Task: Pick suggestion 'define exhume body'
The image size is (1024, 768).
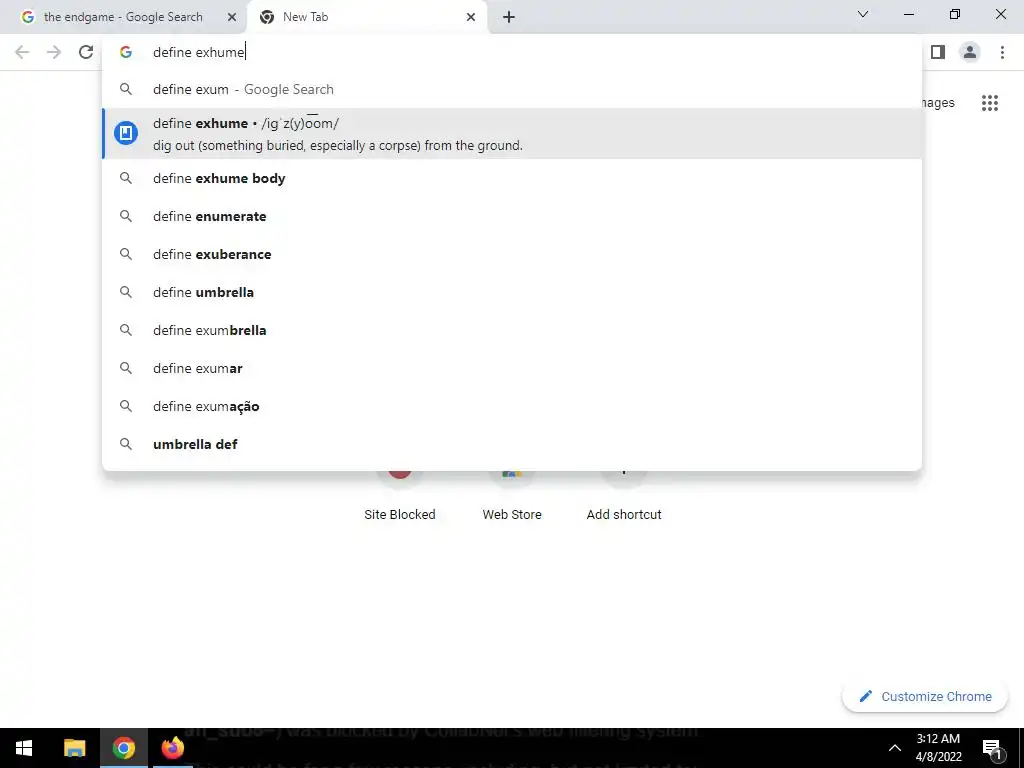Action: pos(512,178)
